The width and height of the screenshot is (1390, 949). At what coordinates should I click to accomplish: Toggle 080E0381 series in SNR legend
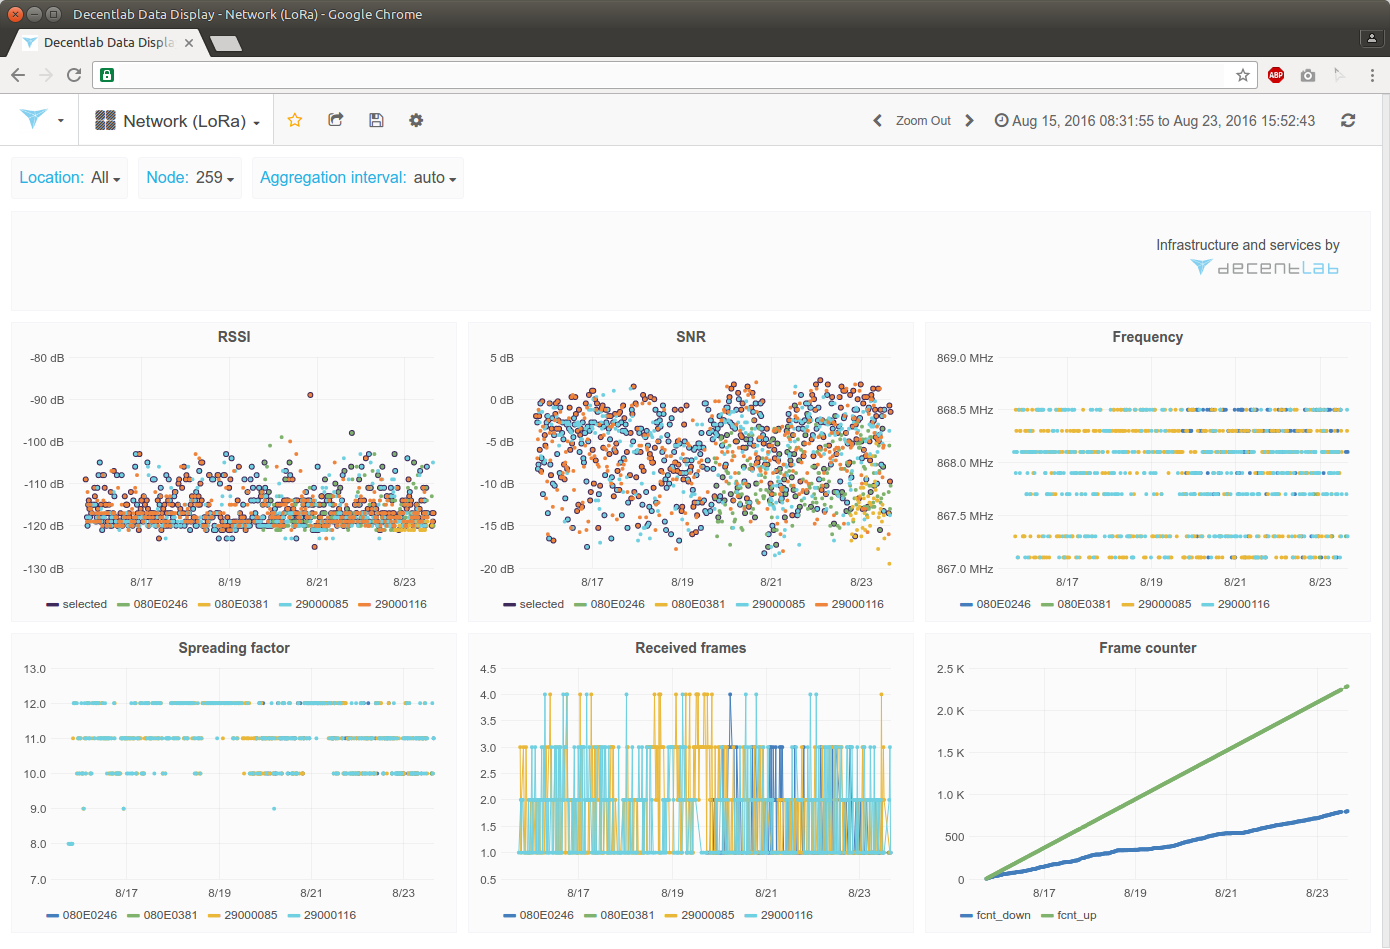click(690, 604)
